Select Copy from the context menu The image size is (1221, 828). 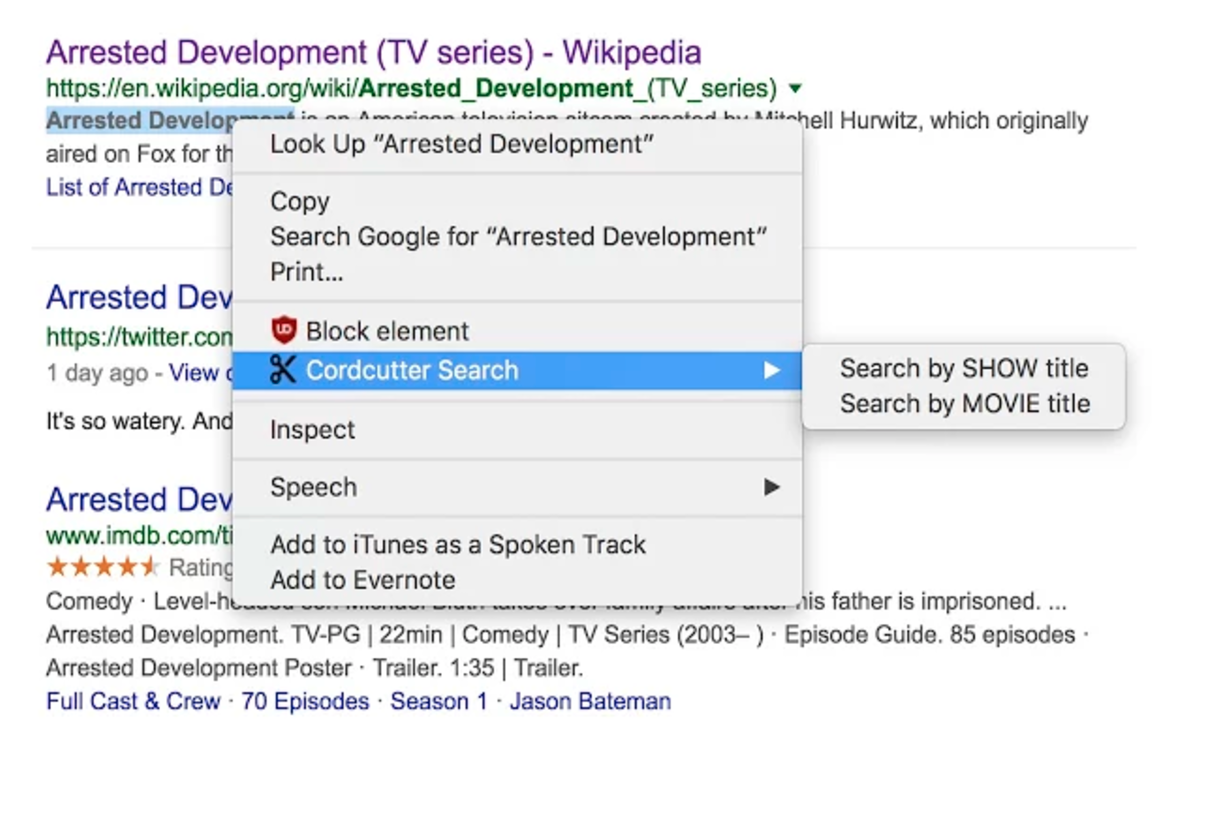(300, 202)
